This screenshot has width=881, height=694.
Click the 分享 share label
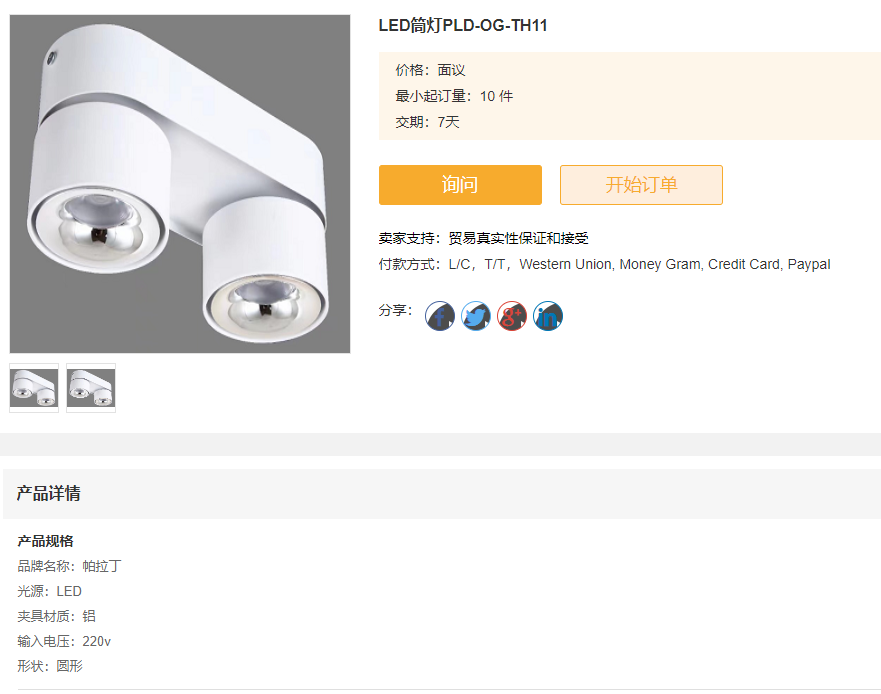pyautogui.click(x=396, y=310)
